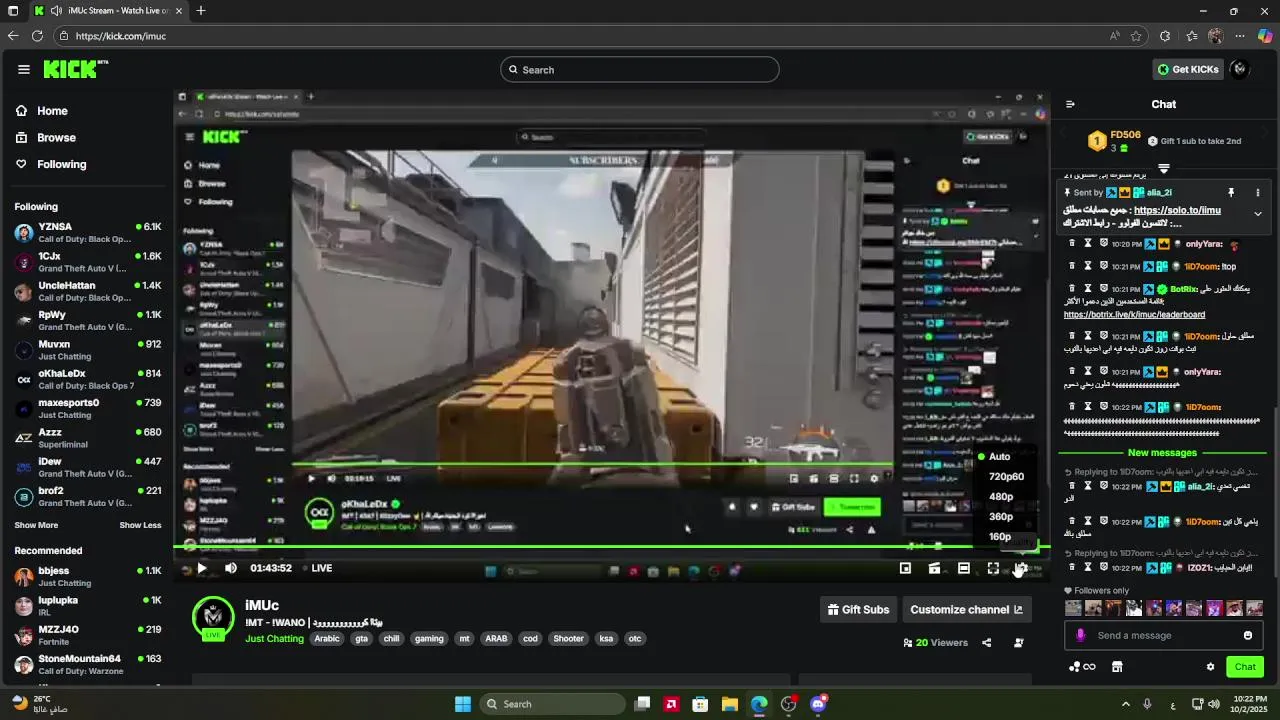
Task: Open StoneMountain64 recommended channel
Action: 87,665
